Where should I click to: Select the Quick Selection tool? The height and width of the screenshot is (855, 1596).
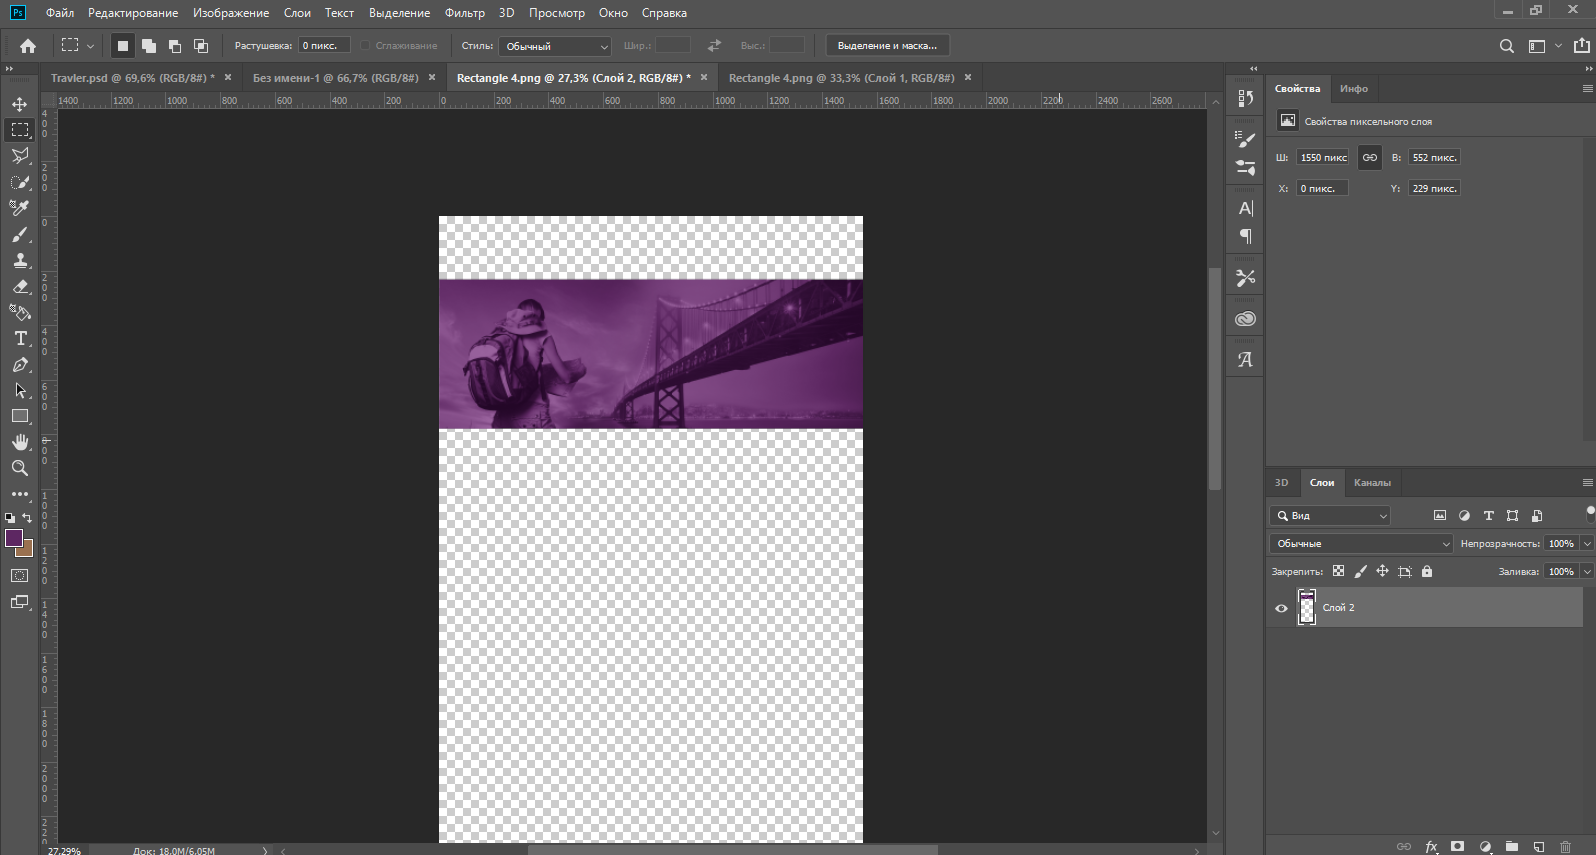[20, 182]
